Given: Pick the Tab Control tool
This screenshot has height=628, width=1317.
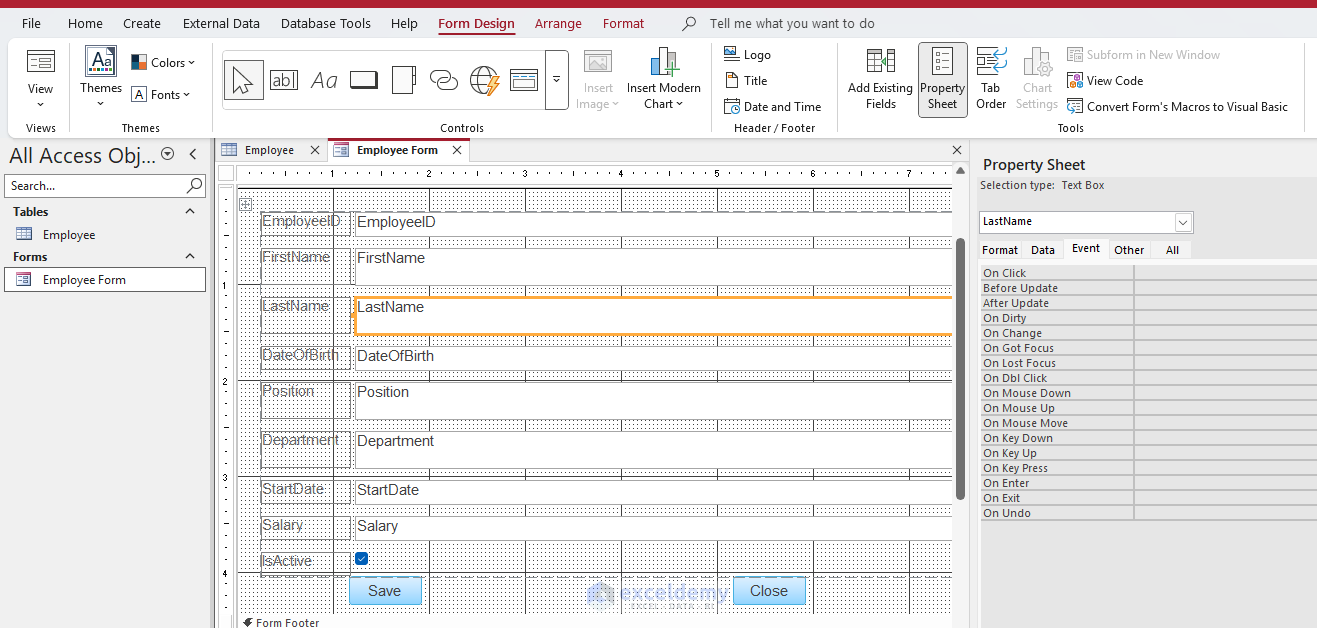Looking at the screenshot, I should pos(404,80).
